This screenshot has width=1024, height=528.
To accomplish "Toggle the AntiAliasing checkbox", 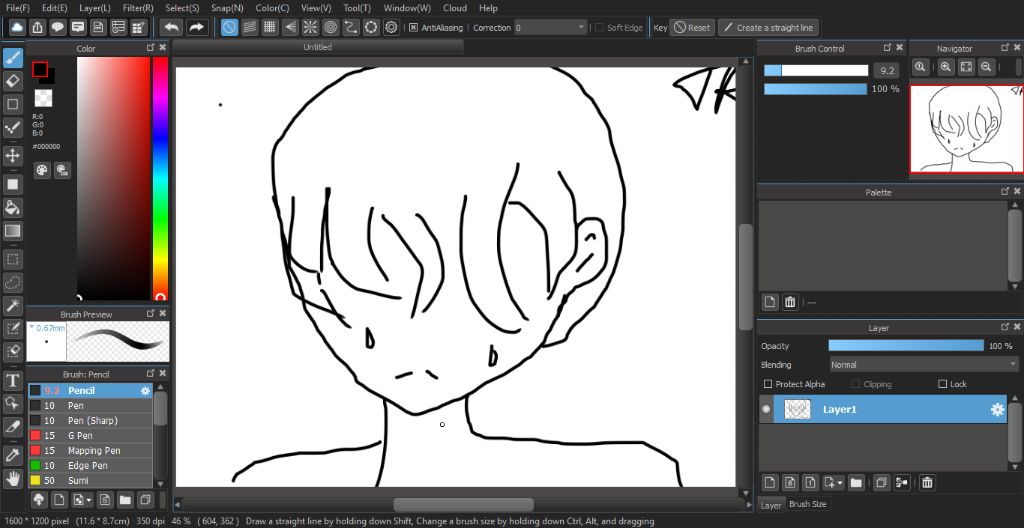I will [x=413, y=27].
